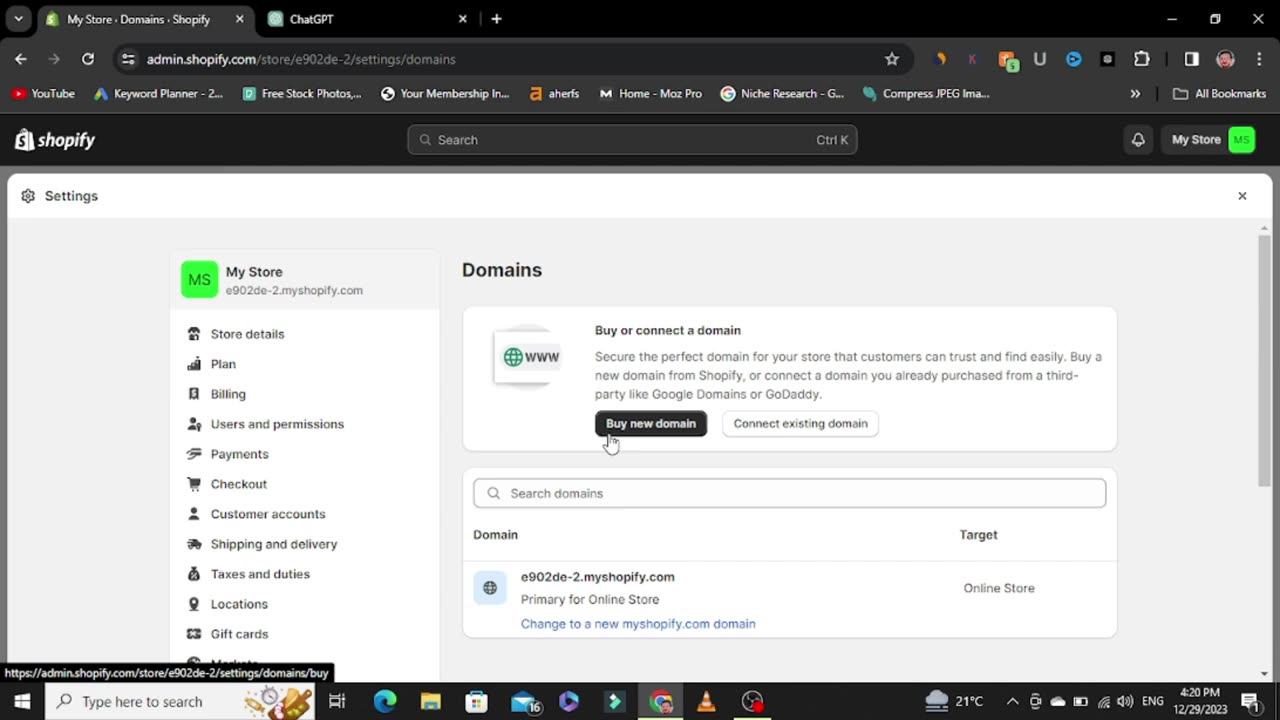Click Connect existing domain button
The width and height of the screenshot is (1280, 720).
click(800, 424)
